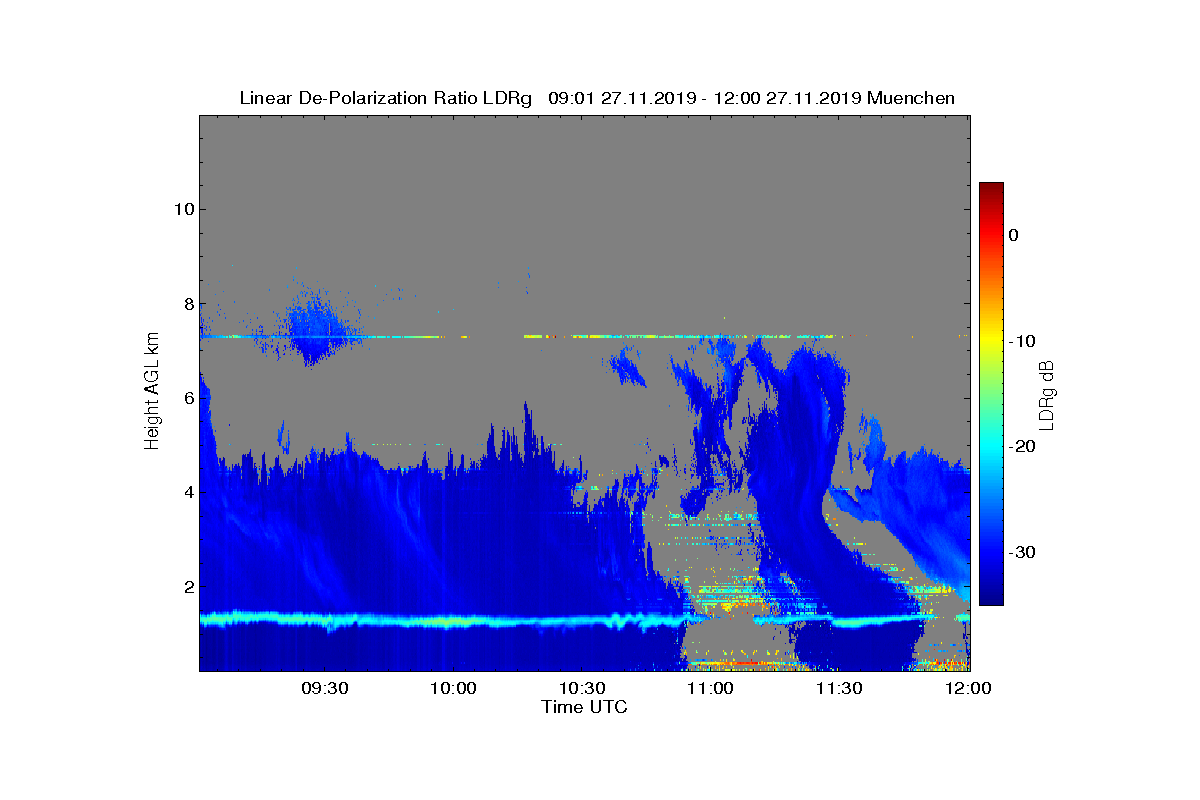Viewport: 1200px width, 800px height.
Task: Click the dark blue bottom of colorbar
Action: (x=991, y=597)
